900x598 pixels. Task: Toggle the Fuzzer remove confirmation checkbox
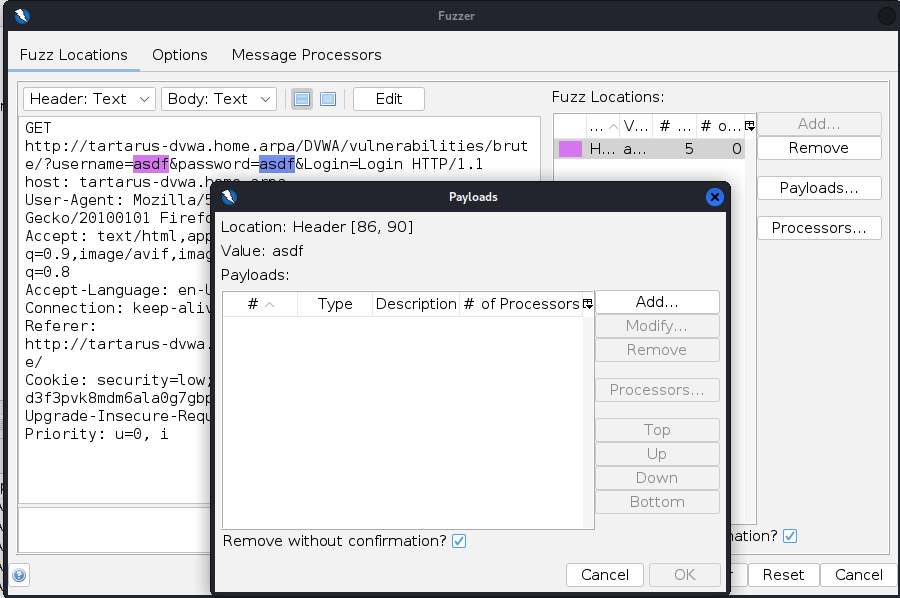click(790, 536)
